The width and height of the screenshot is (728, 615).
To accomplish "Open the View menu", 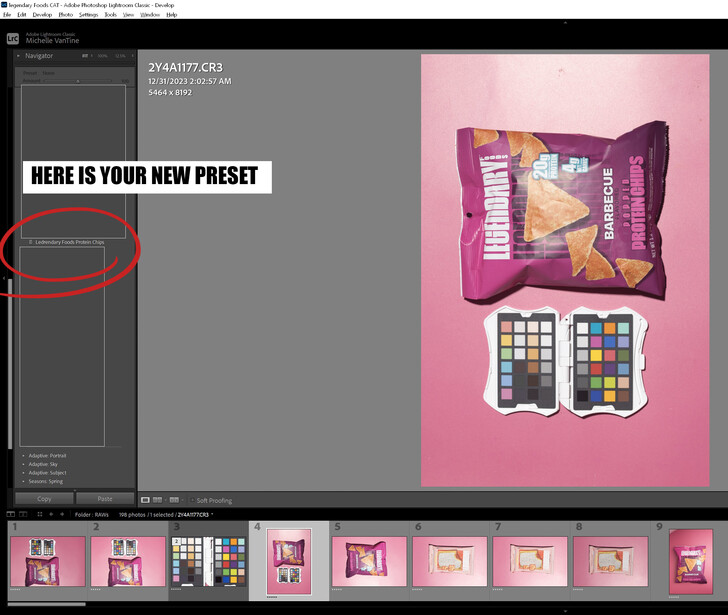I will 129,15.
